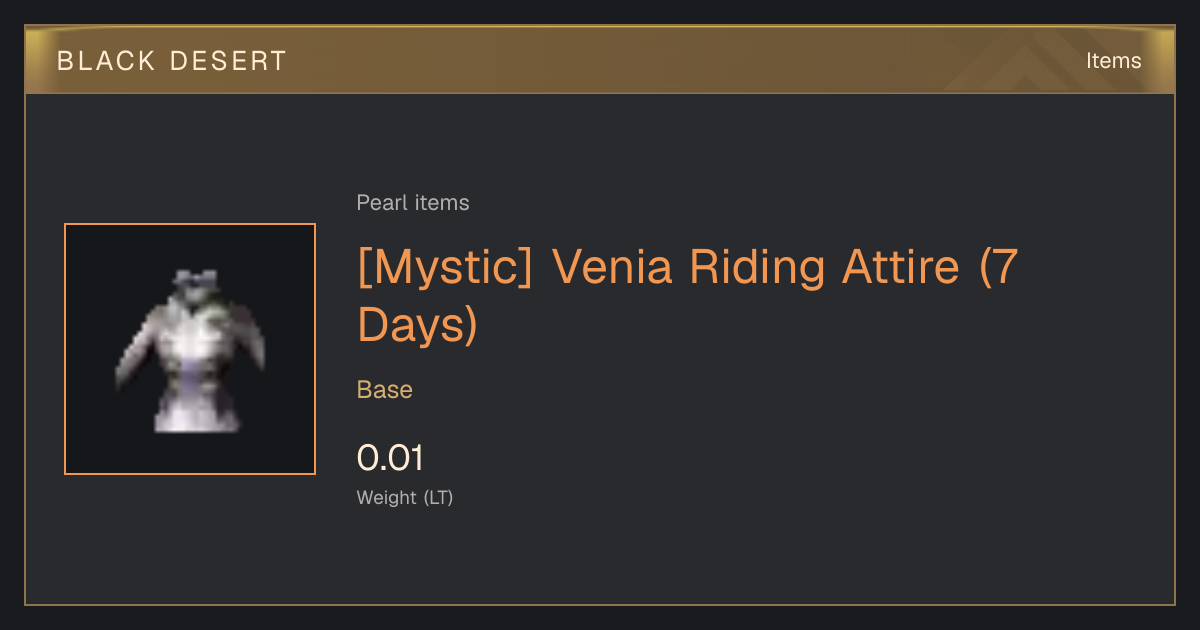1200x630 pixels.
Task: Click the Days) text on the second title line
Action: click(x=417, y=325)
